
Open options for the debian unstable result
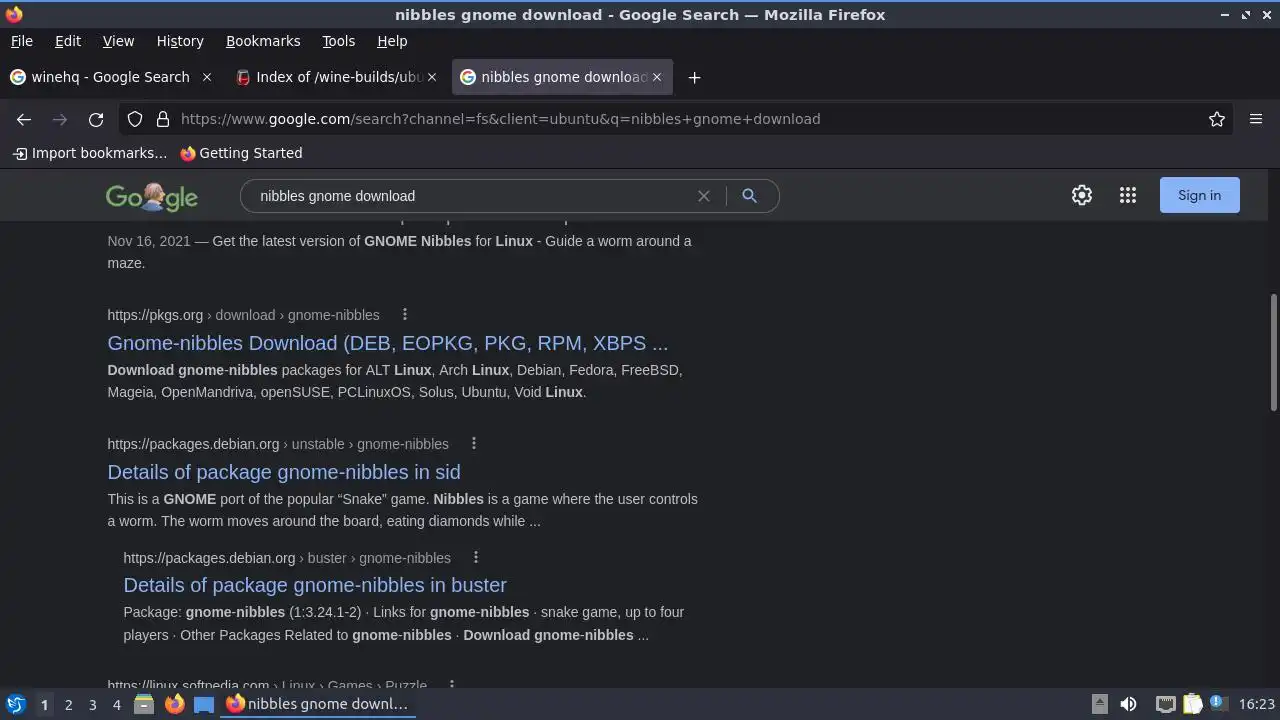click(474, 443)
